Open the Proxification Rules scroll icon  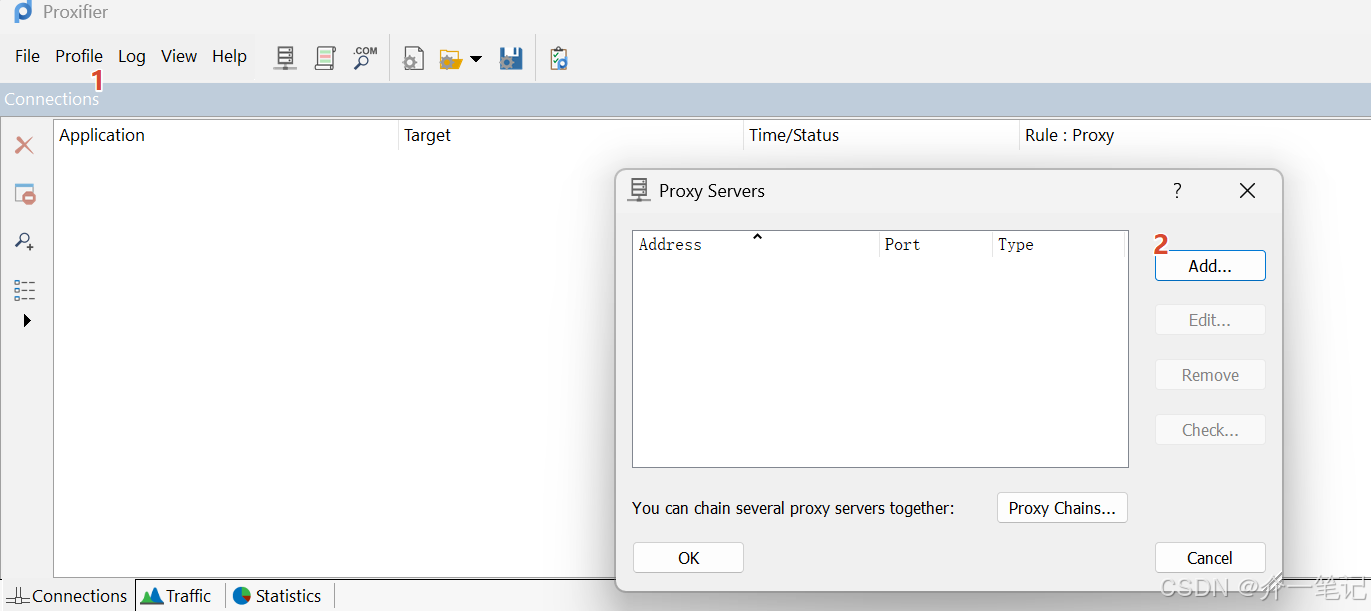click(x=325, y=58)
